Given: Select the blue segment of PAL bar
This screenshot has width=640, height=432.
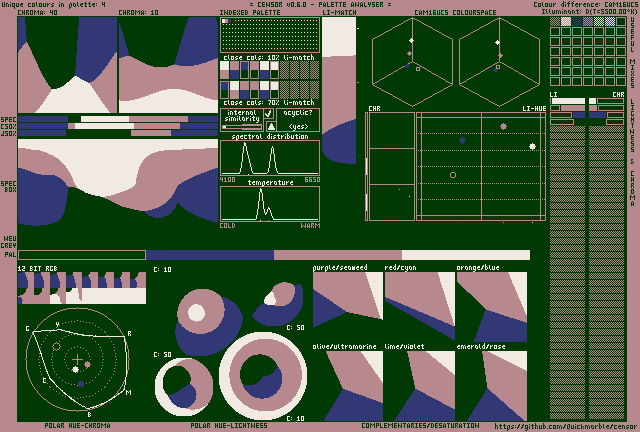Looking at the screenshot, I should pos(210,255).
